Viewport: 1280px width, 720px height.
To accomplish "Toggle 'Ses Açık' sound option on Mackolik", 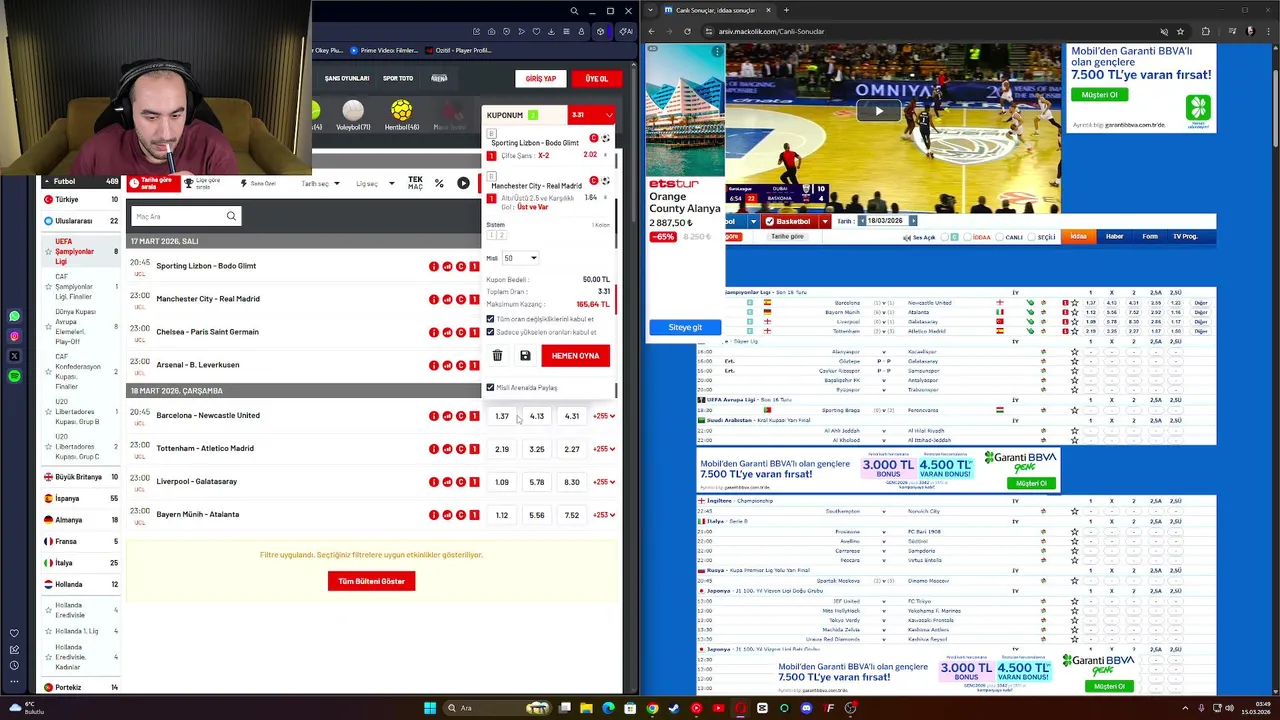I will click(x=919, y=237).
